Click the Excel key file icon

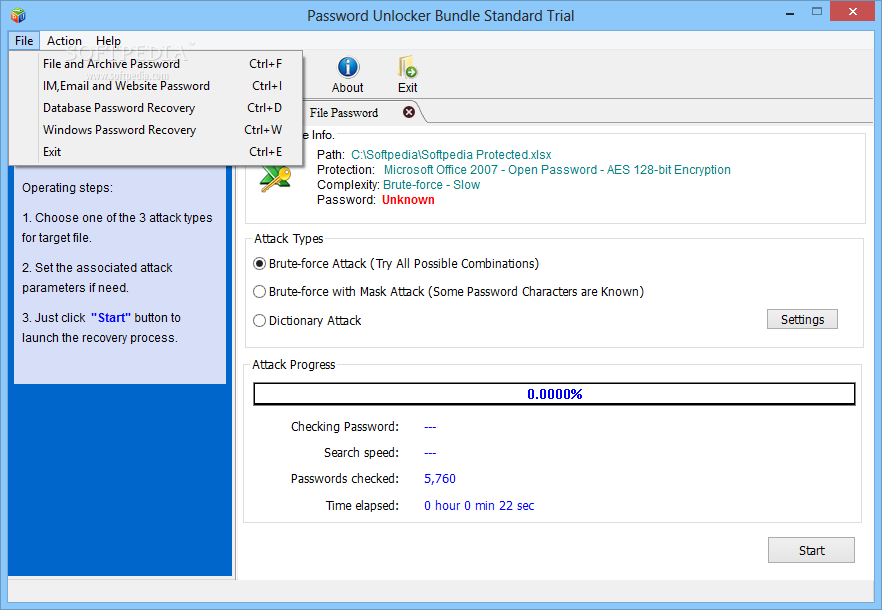pos(276,178)
